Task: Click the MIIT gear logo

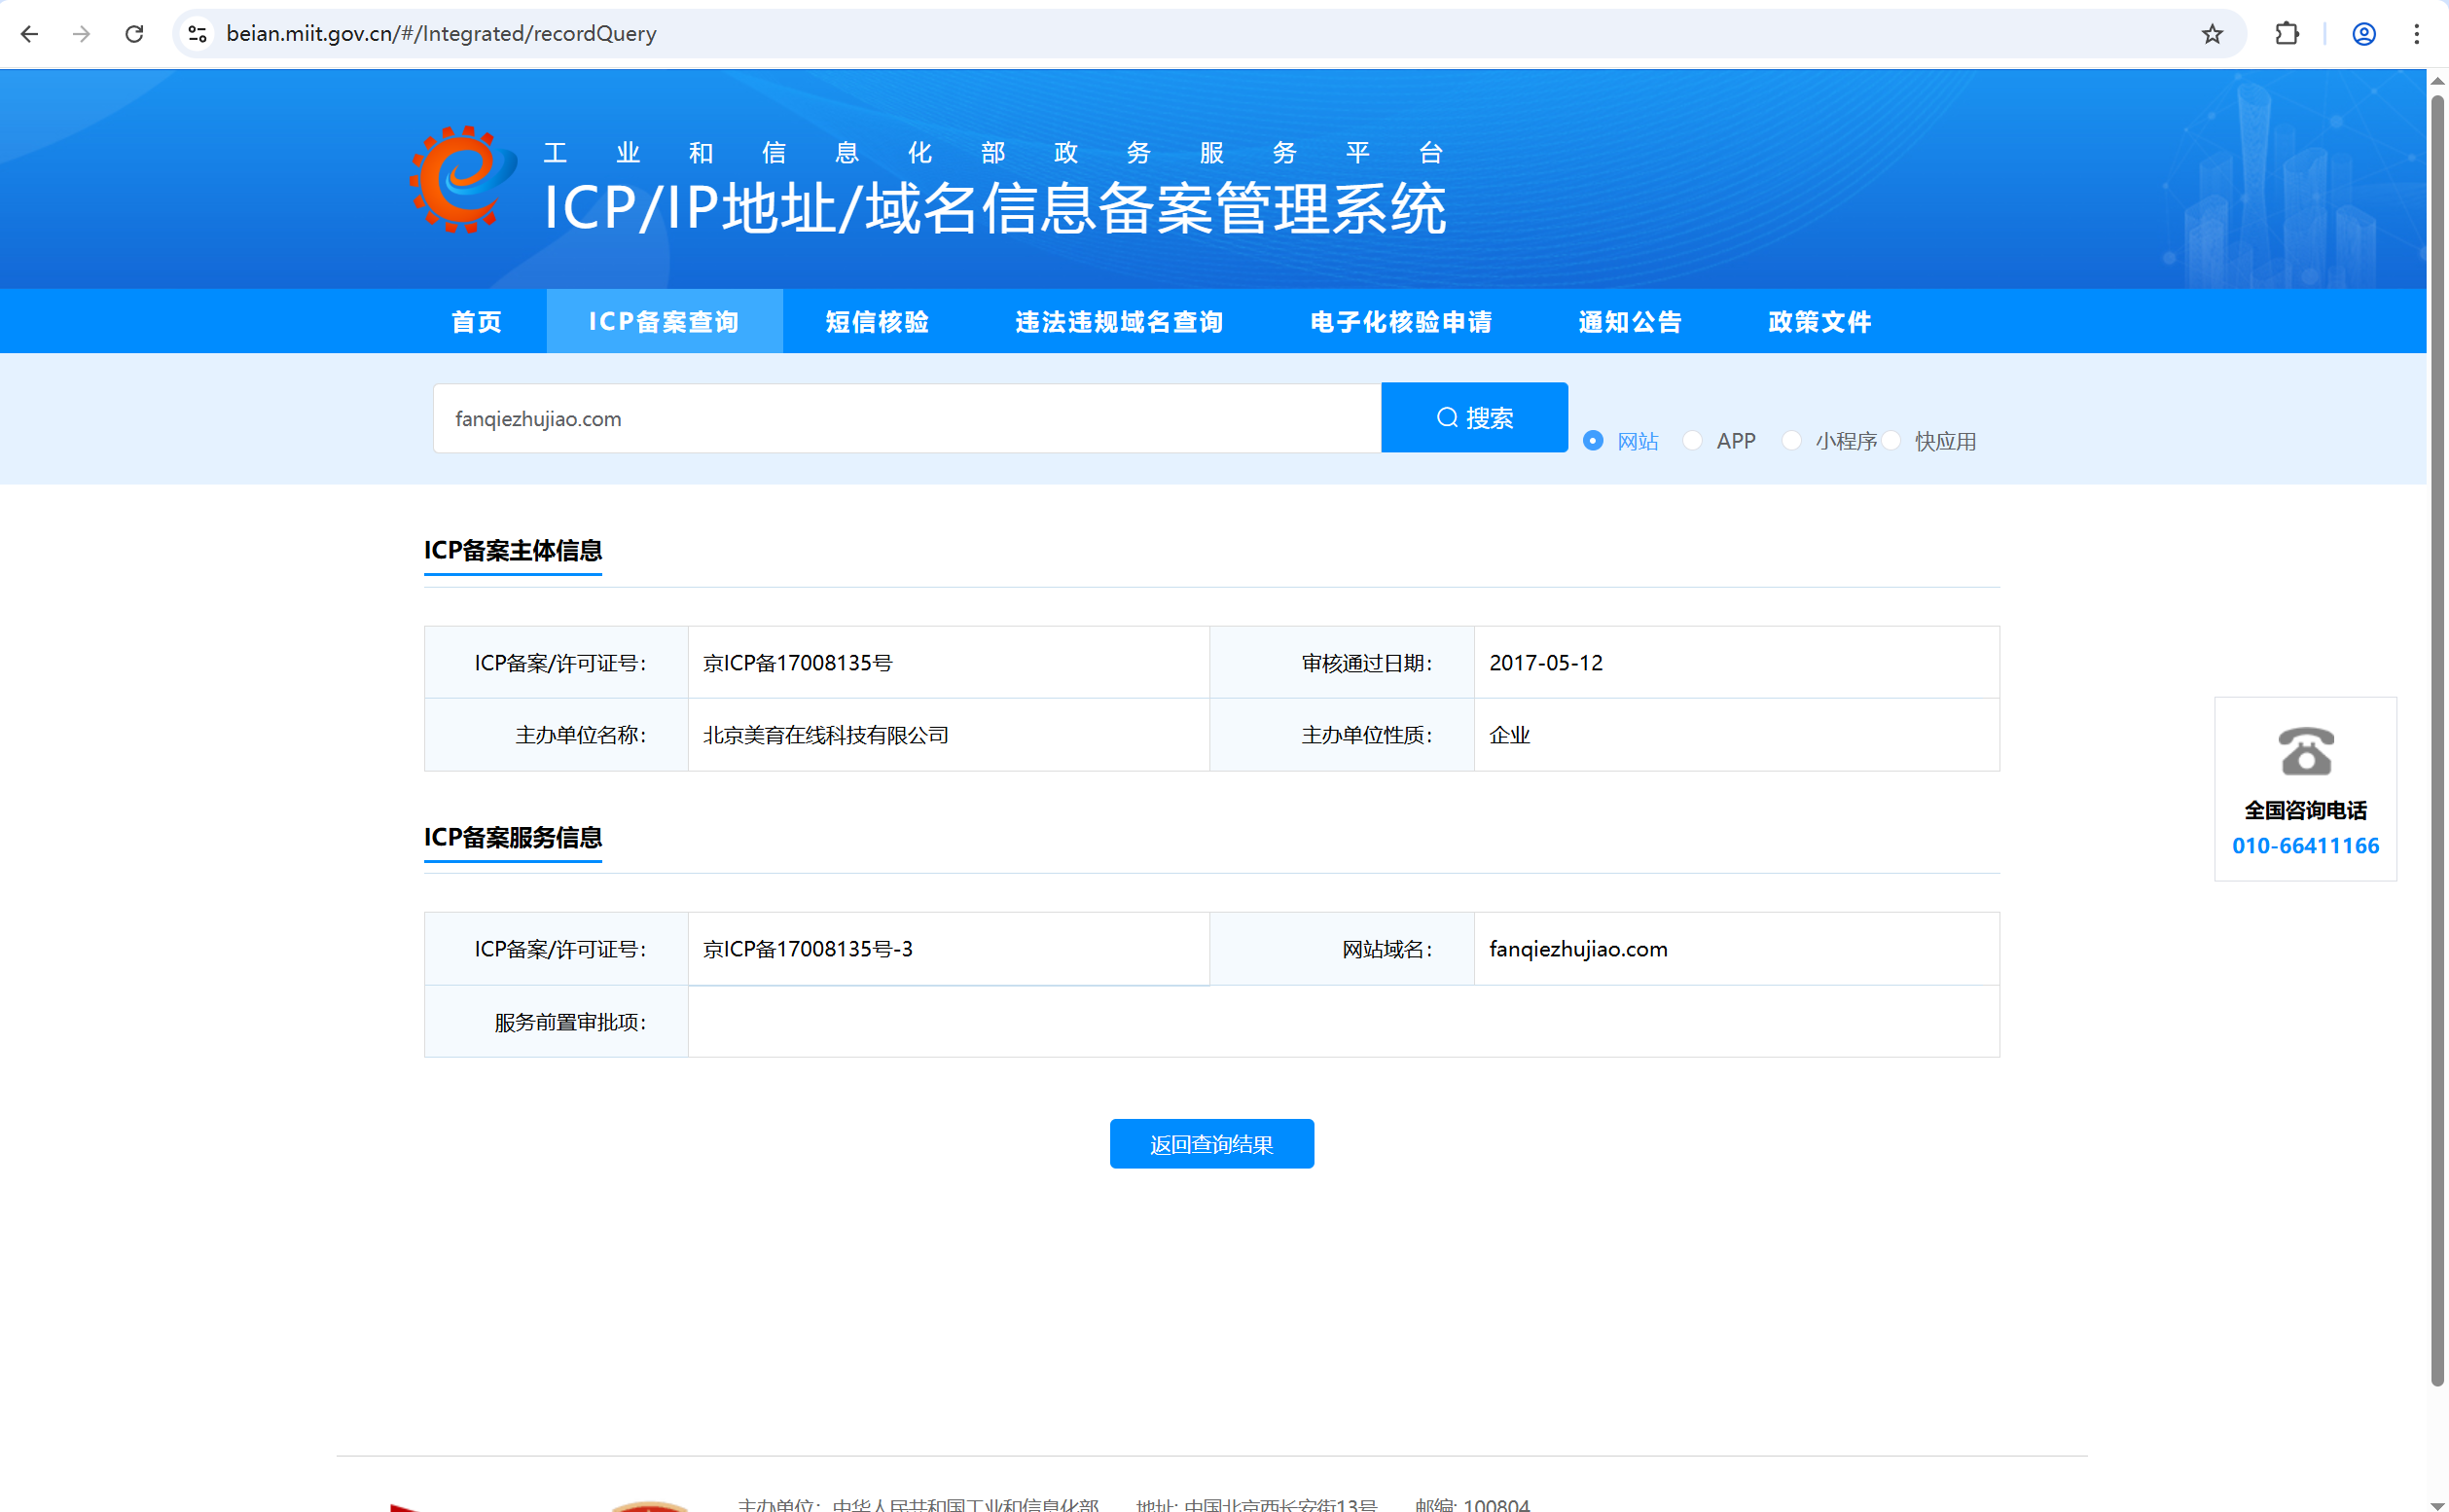Action: (461, 180)
